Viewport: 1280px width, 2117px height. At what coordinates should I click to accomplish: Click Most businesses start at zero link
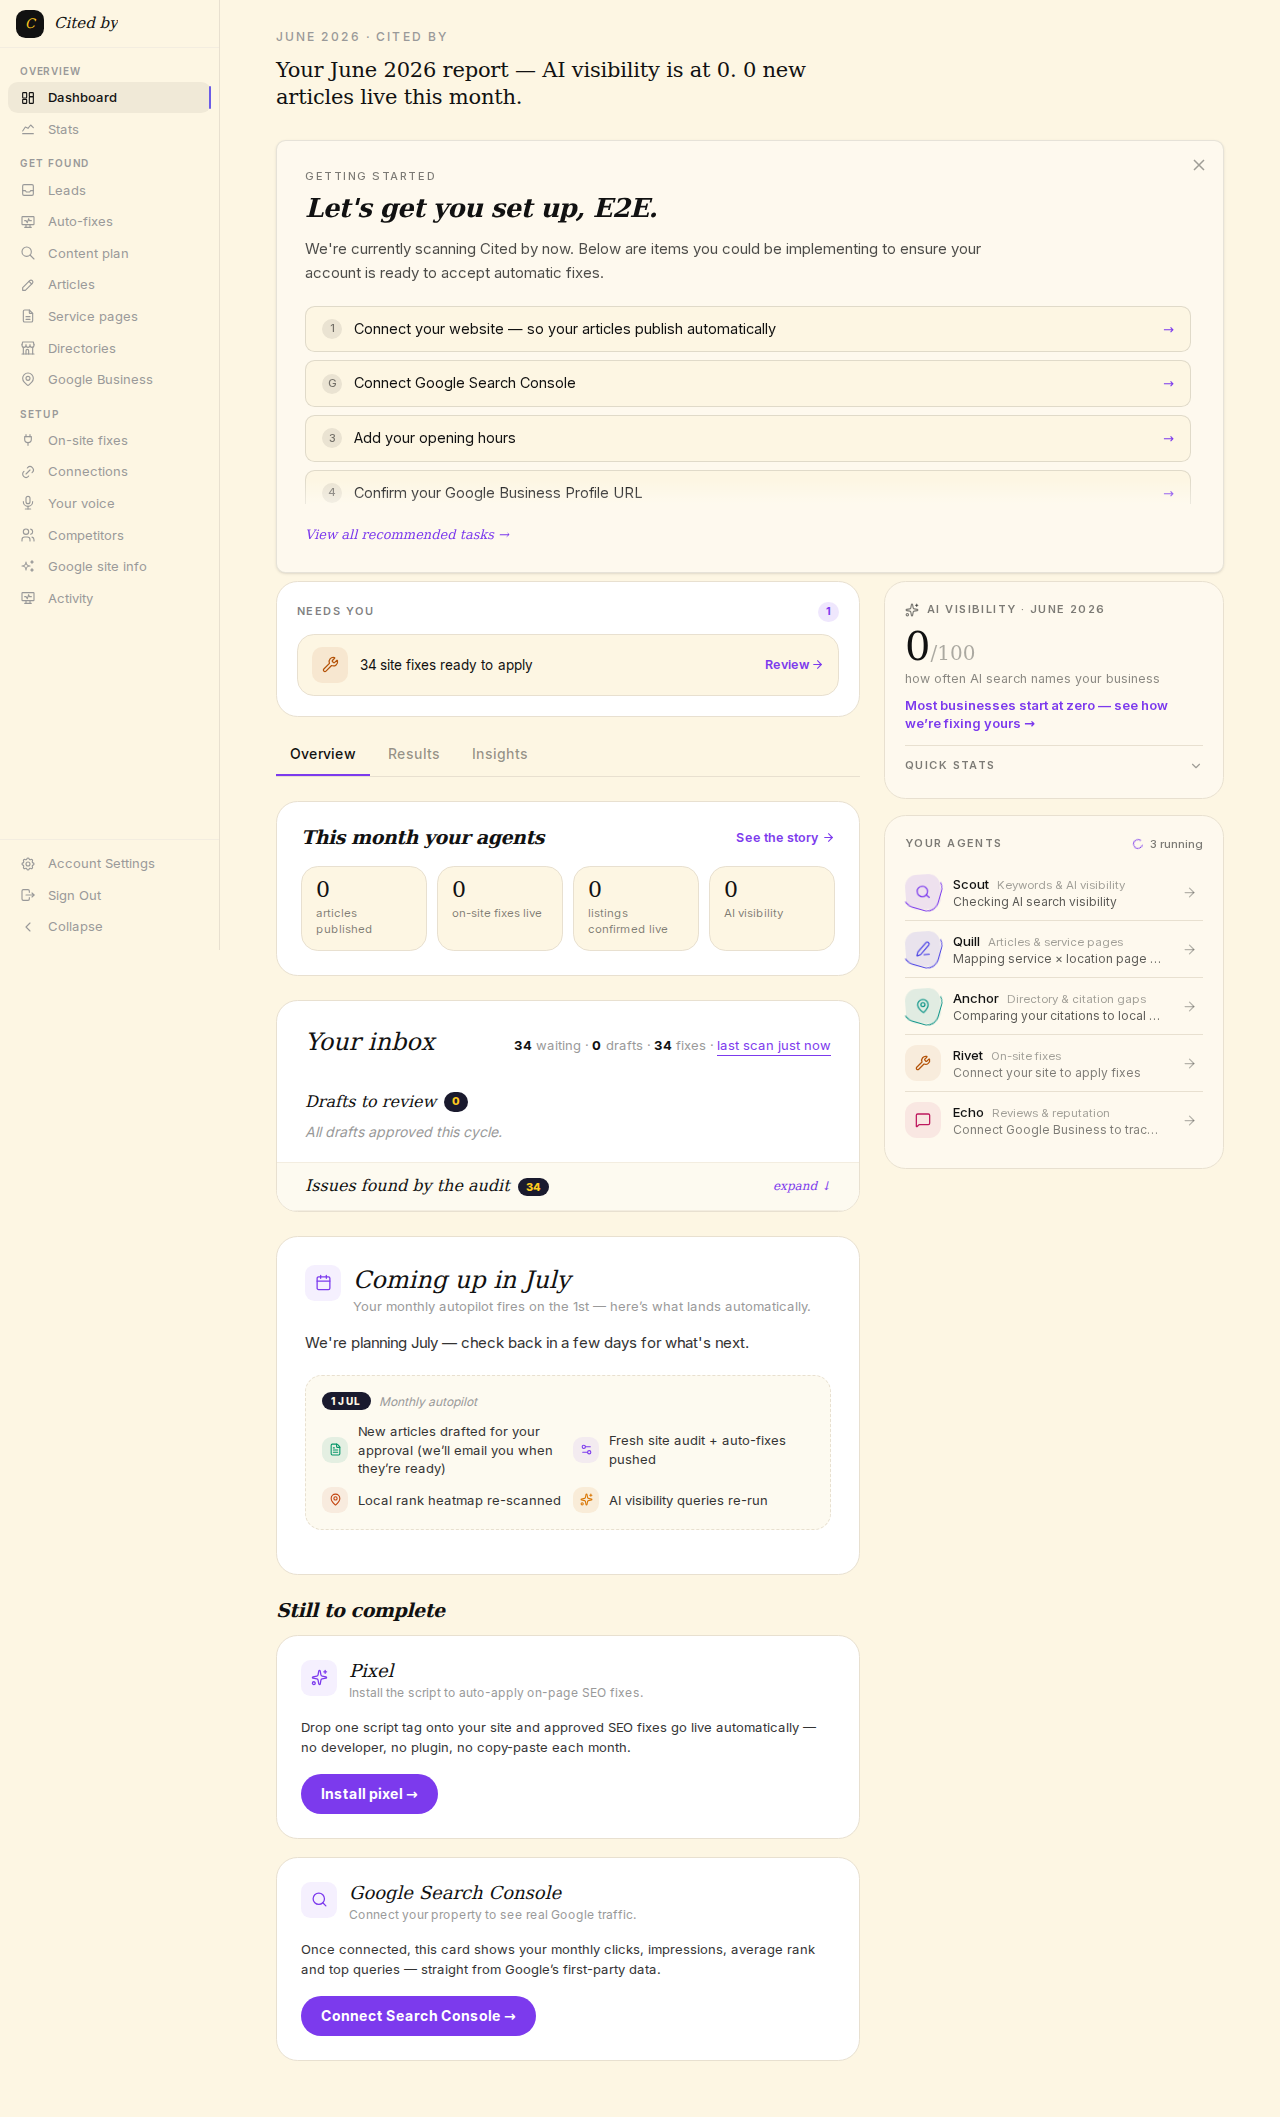click(x=1036, y=715)
